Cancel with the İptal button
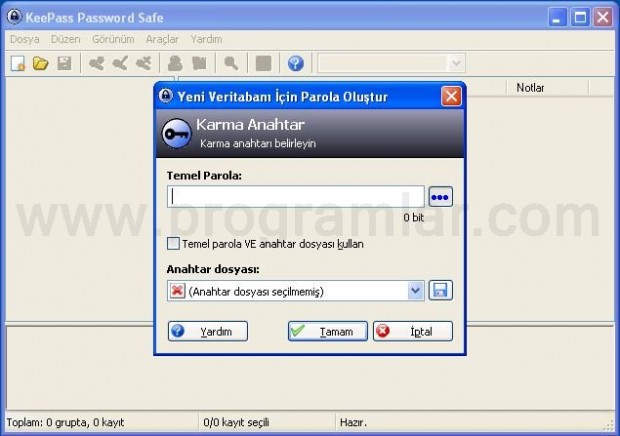Image resolution: width=620 pixels, height=436 pixels. [x=413, y=331]
